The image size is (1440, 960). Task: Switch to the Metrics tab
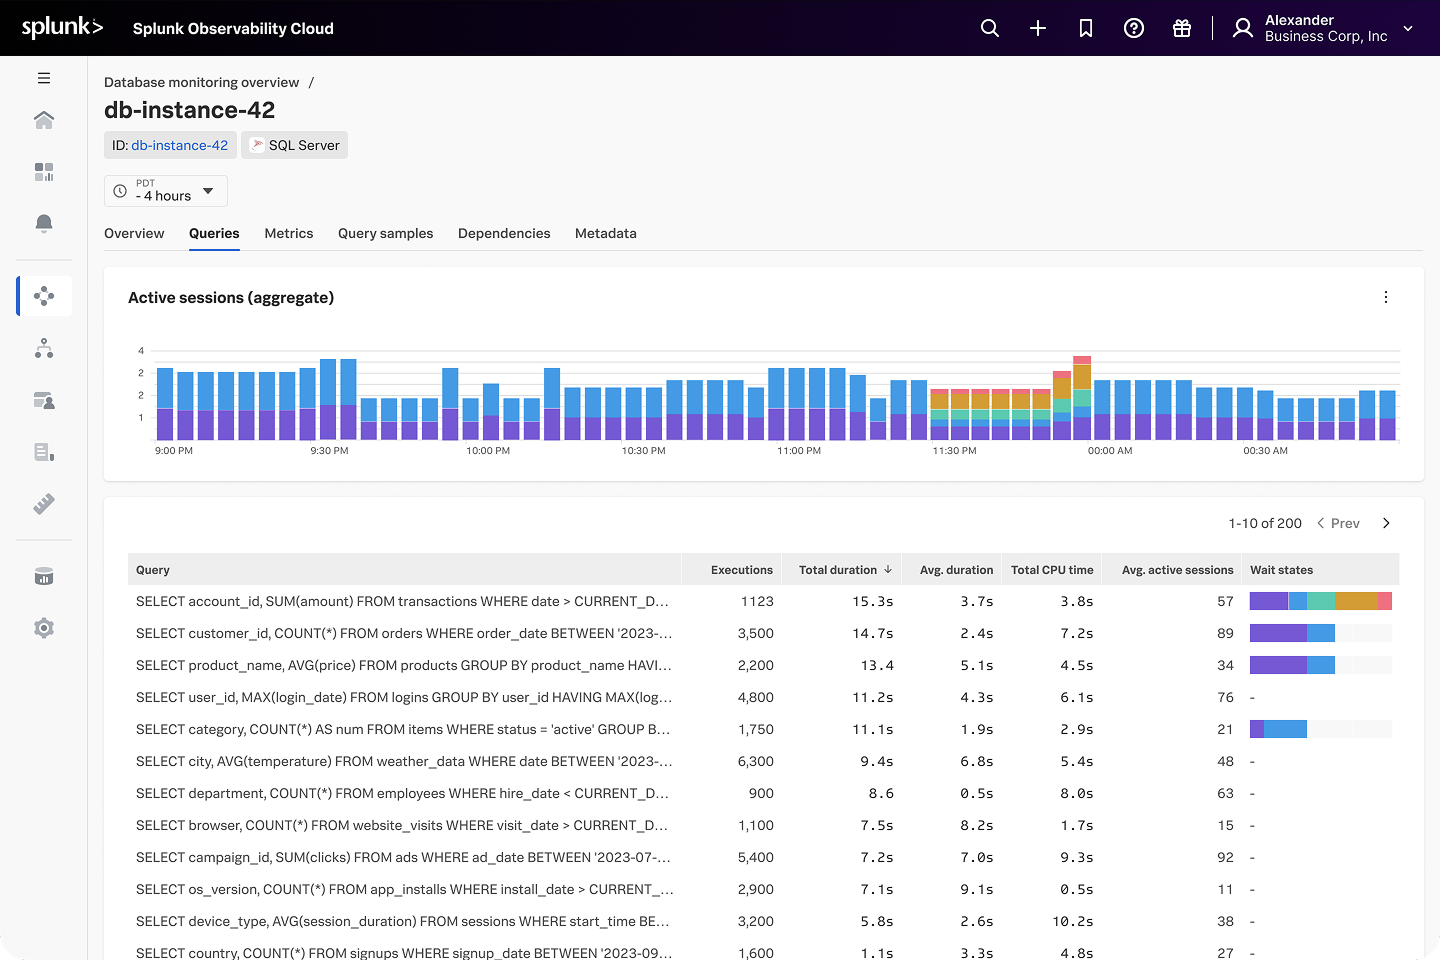click(289, 233)
